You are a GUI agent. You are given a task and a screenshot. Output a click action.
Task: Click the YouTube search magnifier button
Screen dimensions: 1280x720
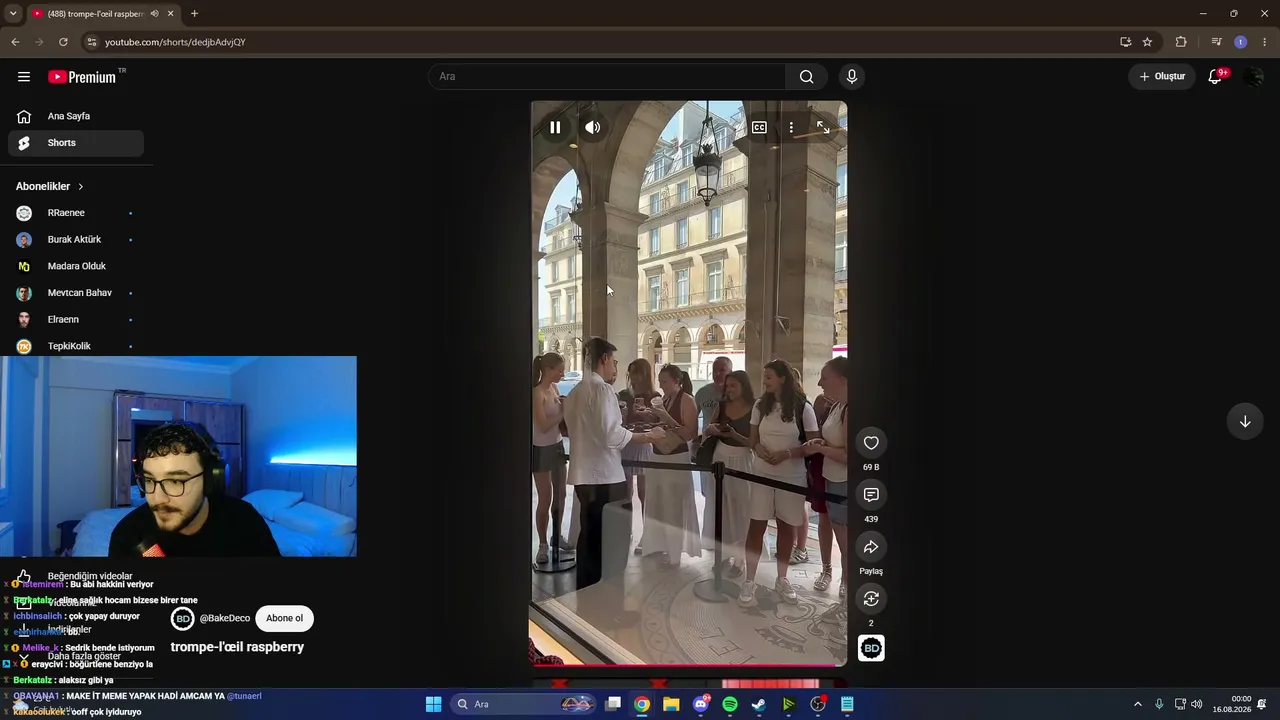807,77
